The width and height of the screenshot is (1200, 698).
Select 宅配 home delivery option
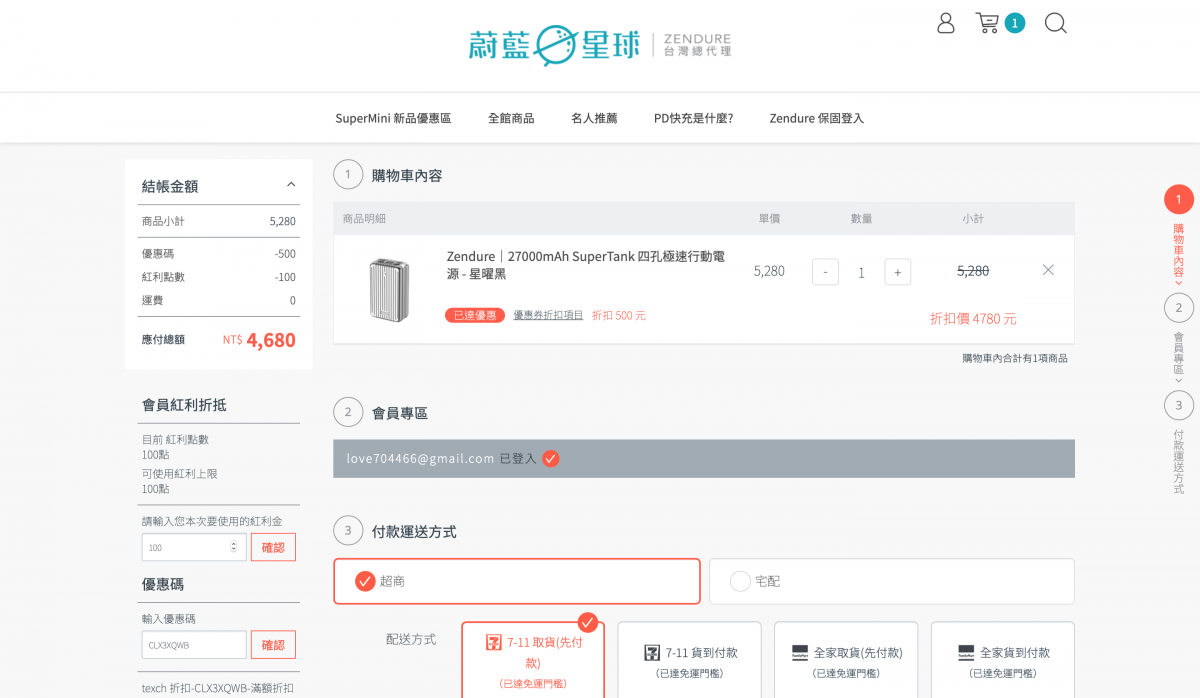click(x=891, y=581)
